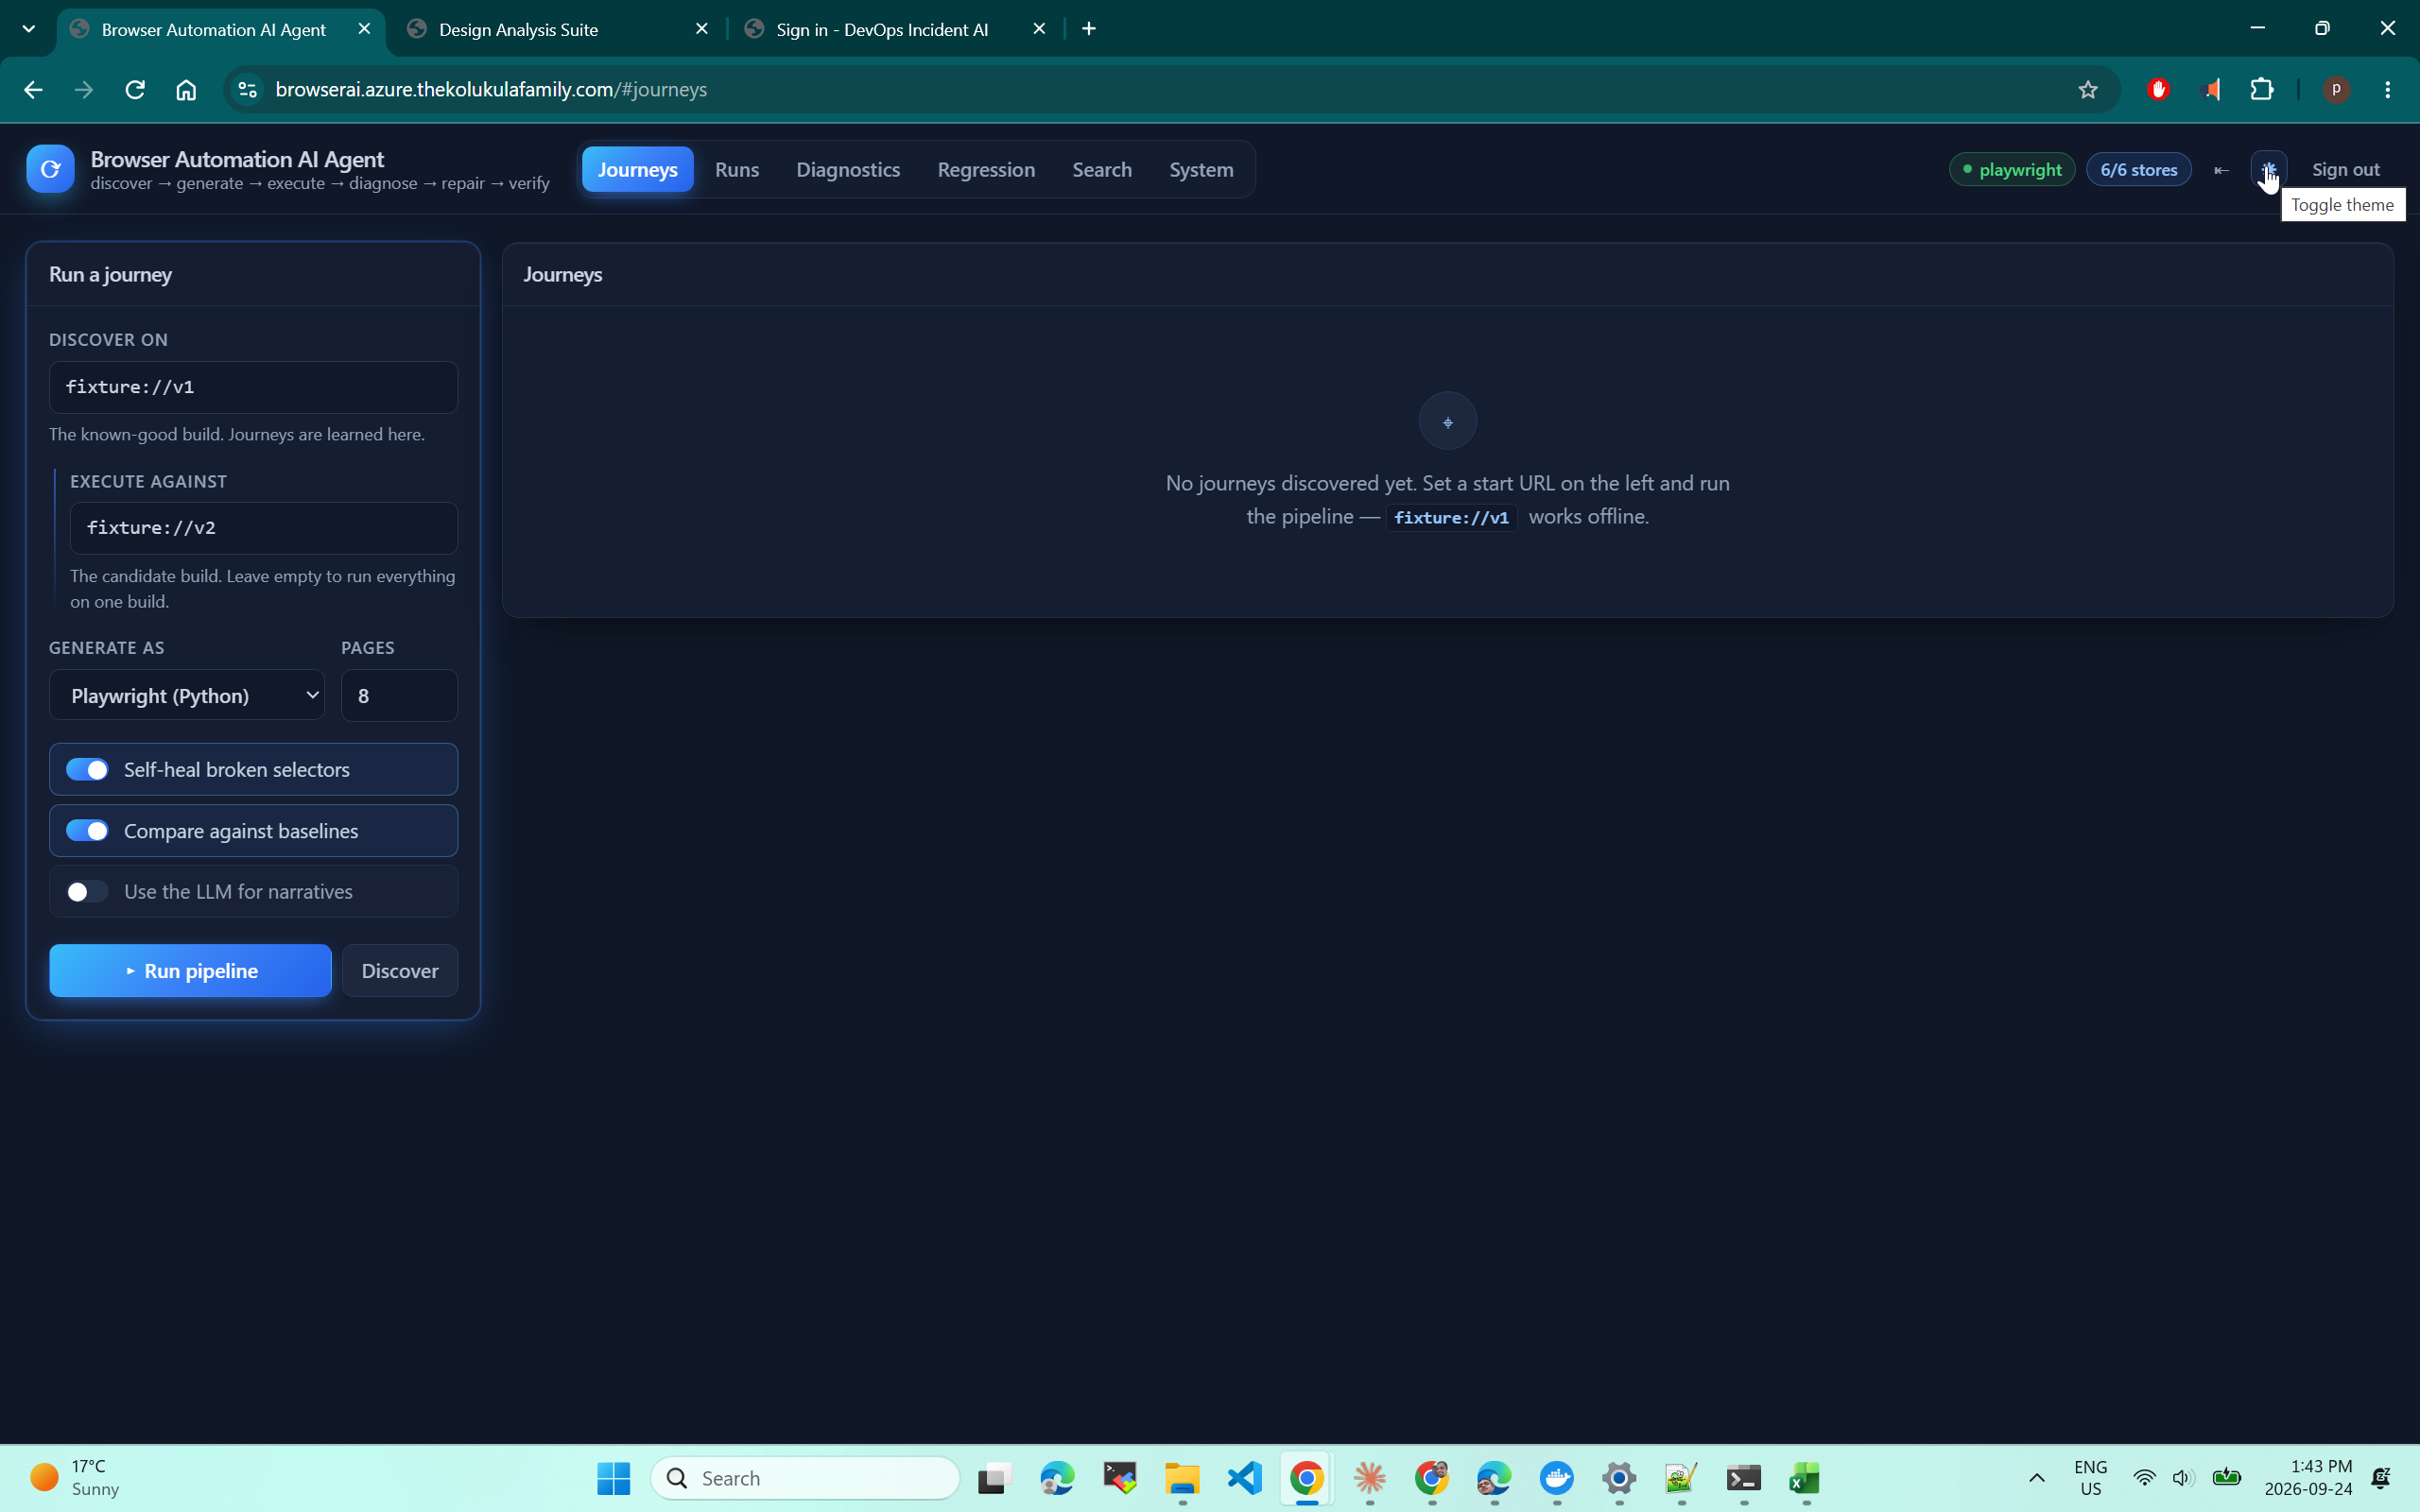Go to the Regression tab
2420x1512 pixels.
click(x=986, y=170)
